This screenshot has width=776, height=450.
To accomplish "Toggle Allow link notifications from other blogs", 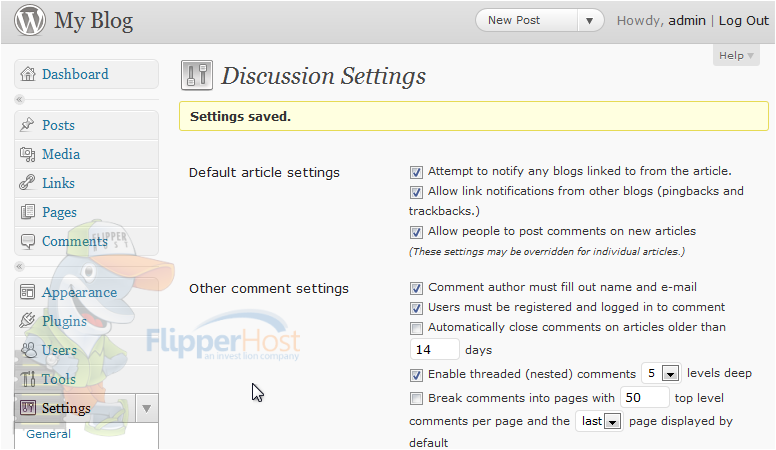I will [x=416, y=192].
